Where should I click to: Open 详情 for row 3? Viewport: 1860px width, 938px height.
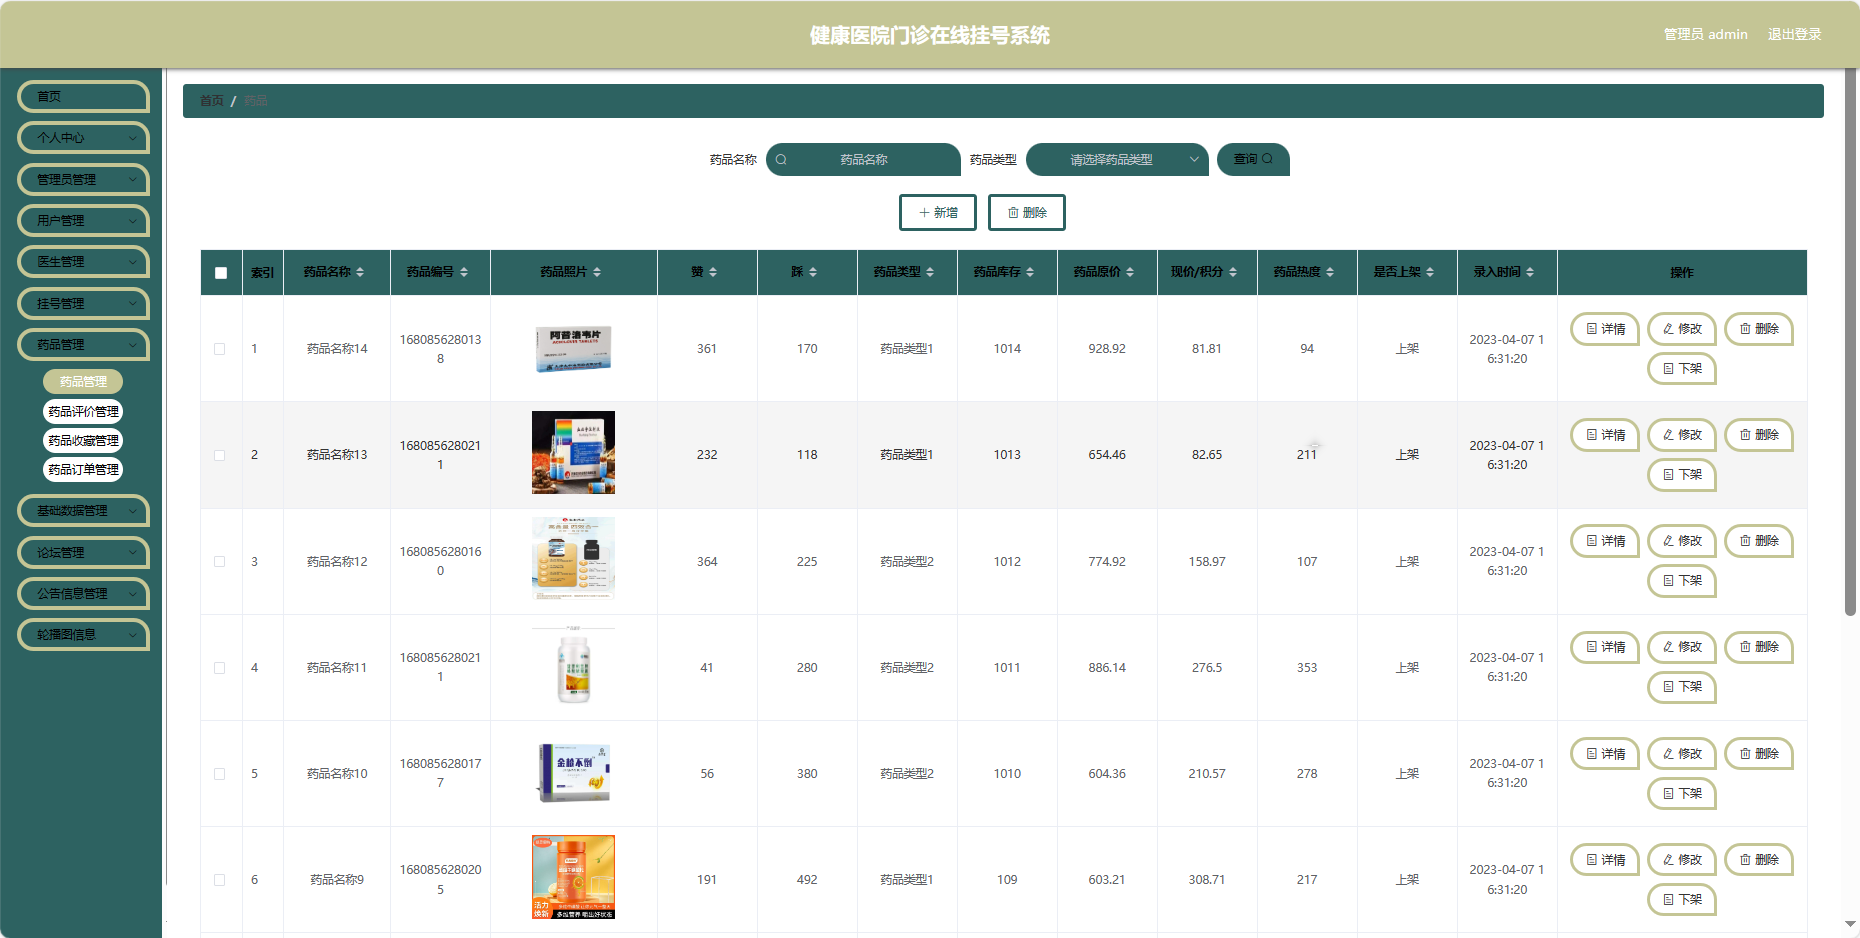coord(1605,541)
